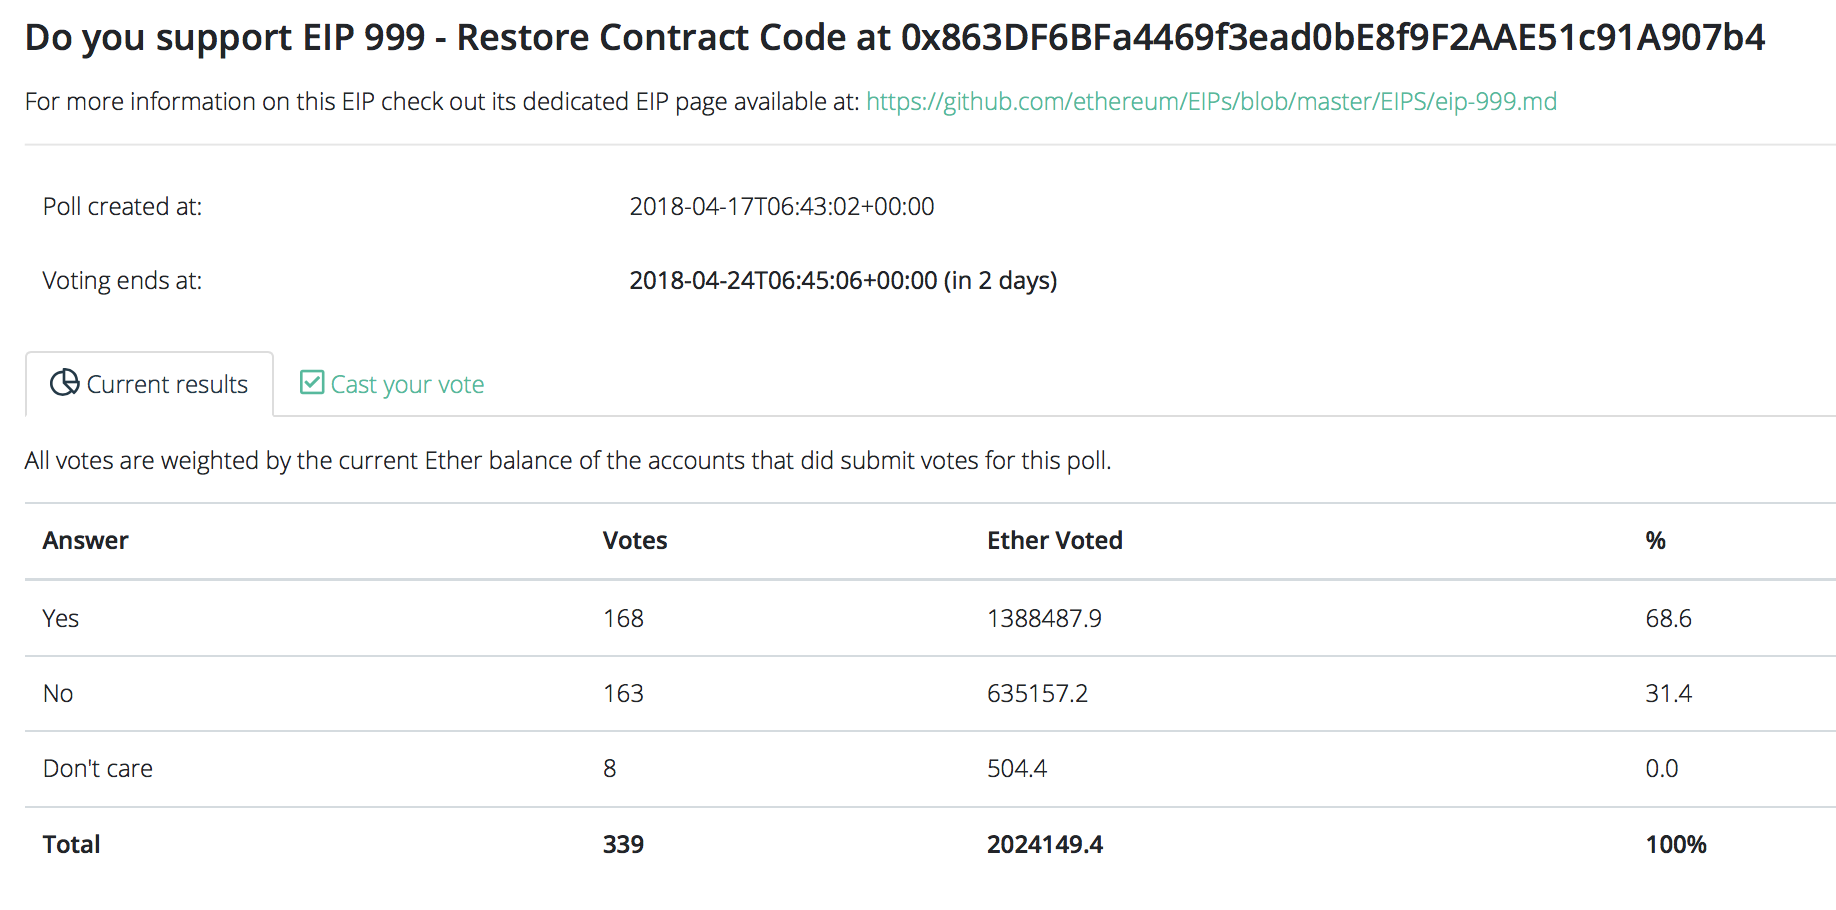The width and height of the screenshot is (1836, 910).
Task: Click the poll title heading
Action: click(895, 38)
